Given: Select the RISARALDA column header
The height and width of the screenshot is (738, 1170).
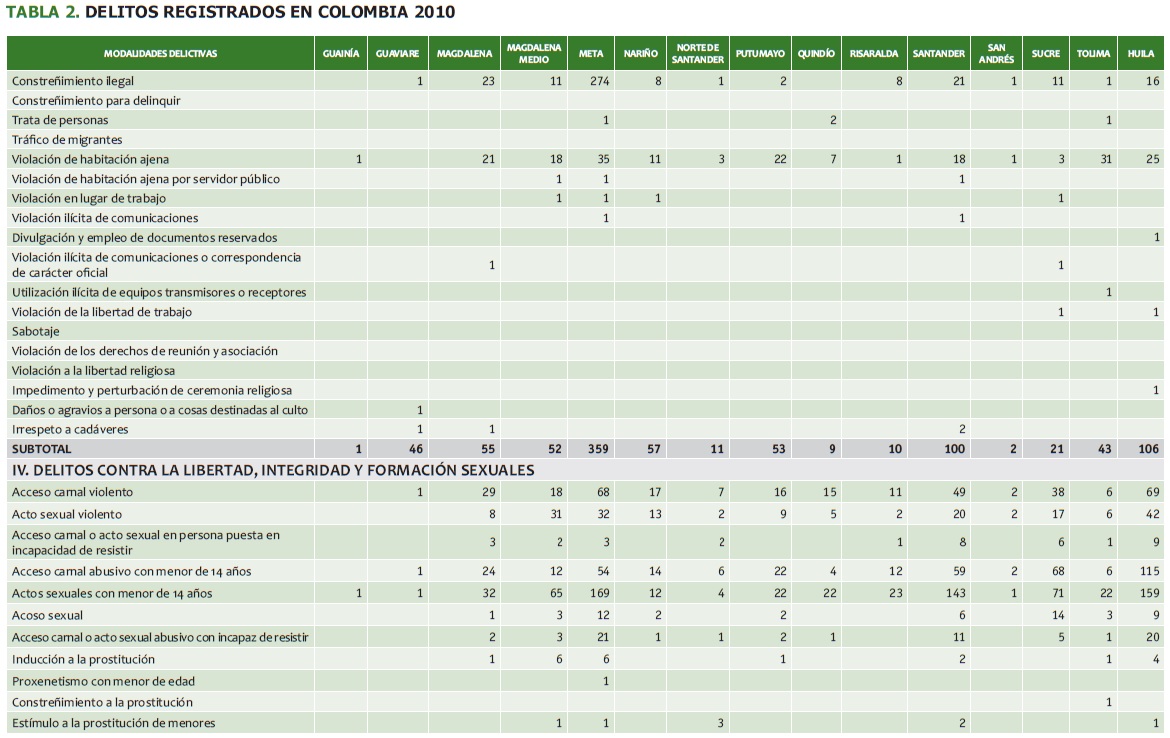Looking at the screenshot, I should (873, 54).
